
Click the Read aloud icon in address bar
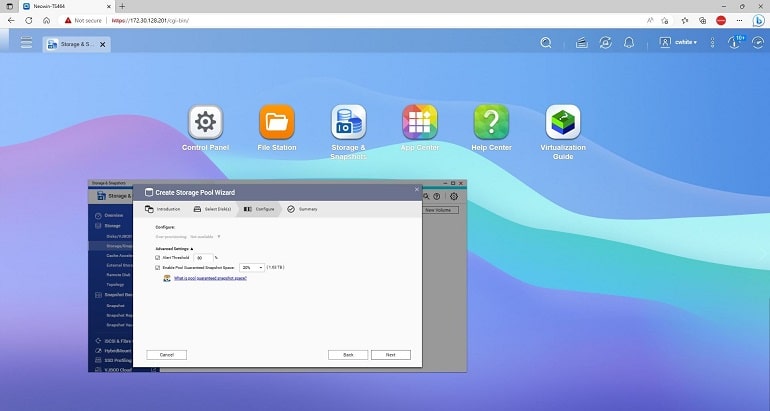(650, 21)
